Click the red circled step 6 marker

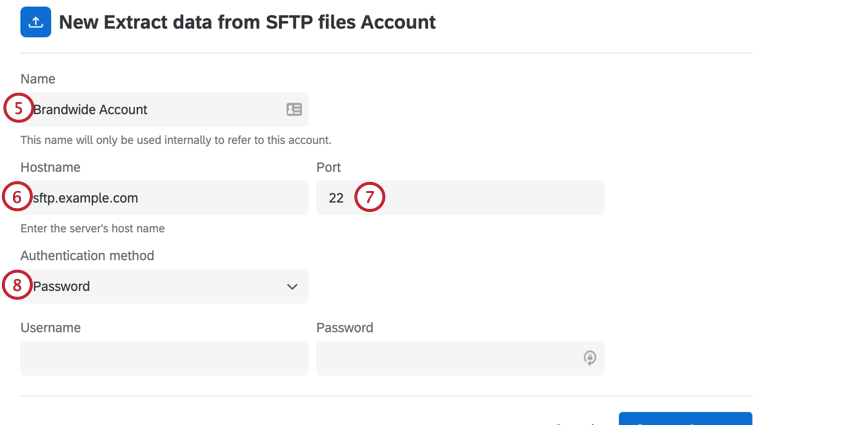[x=17, y=197]
